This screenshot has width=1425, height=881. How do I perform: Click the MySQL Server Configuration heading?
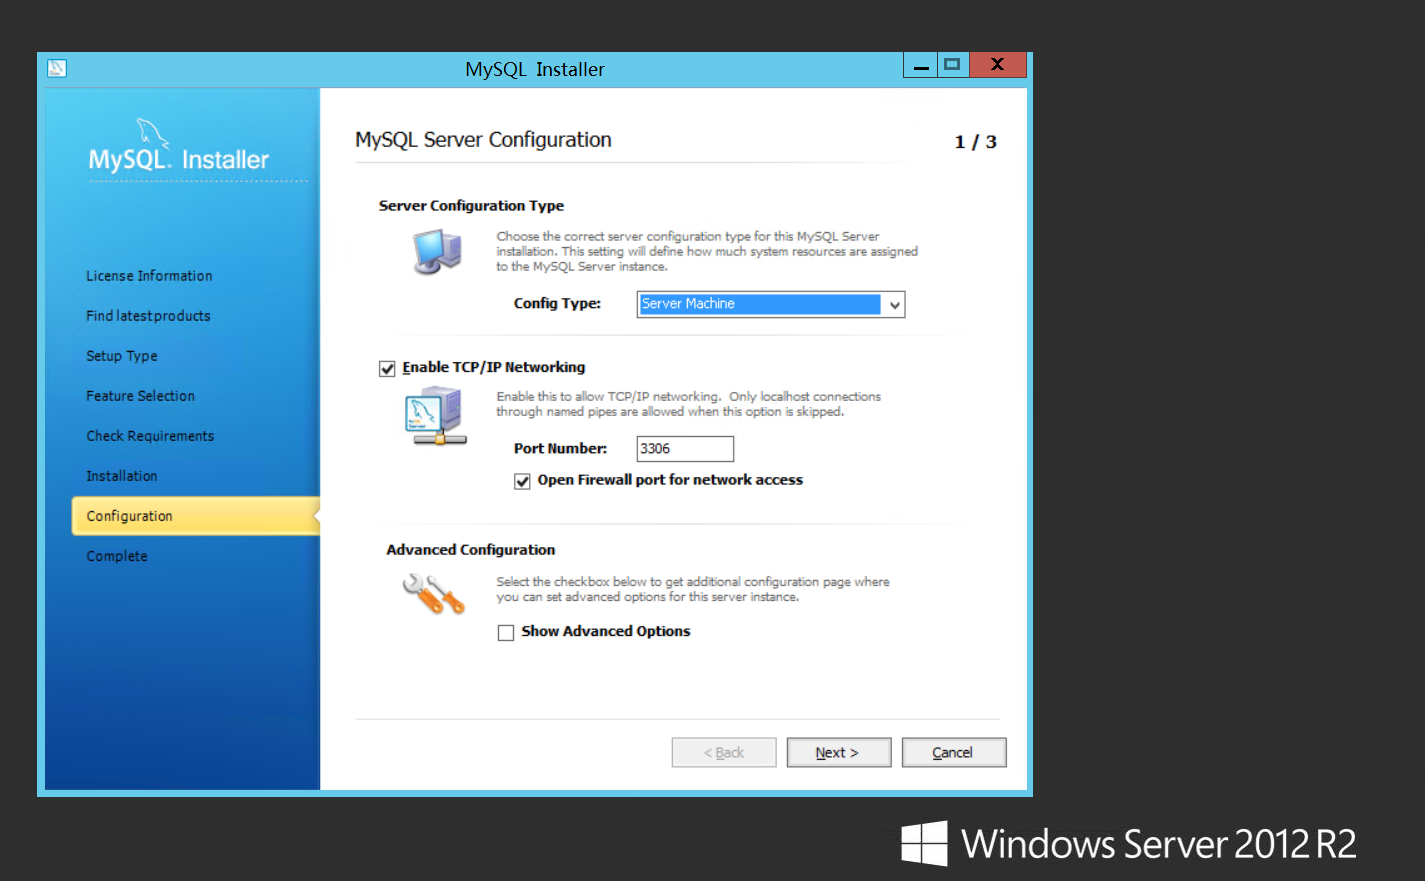pos(483,140)
